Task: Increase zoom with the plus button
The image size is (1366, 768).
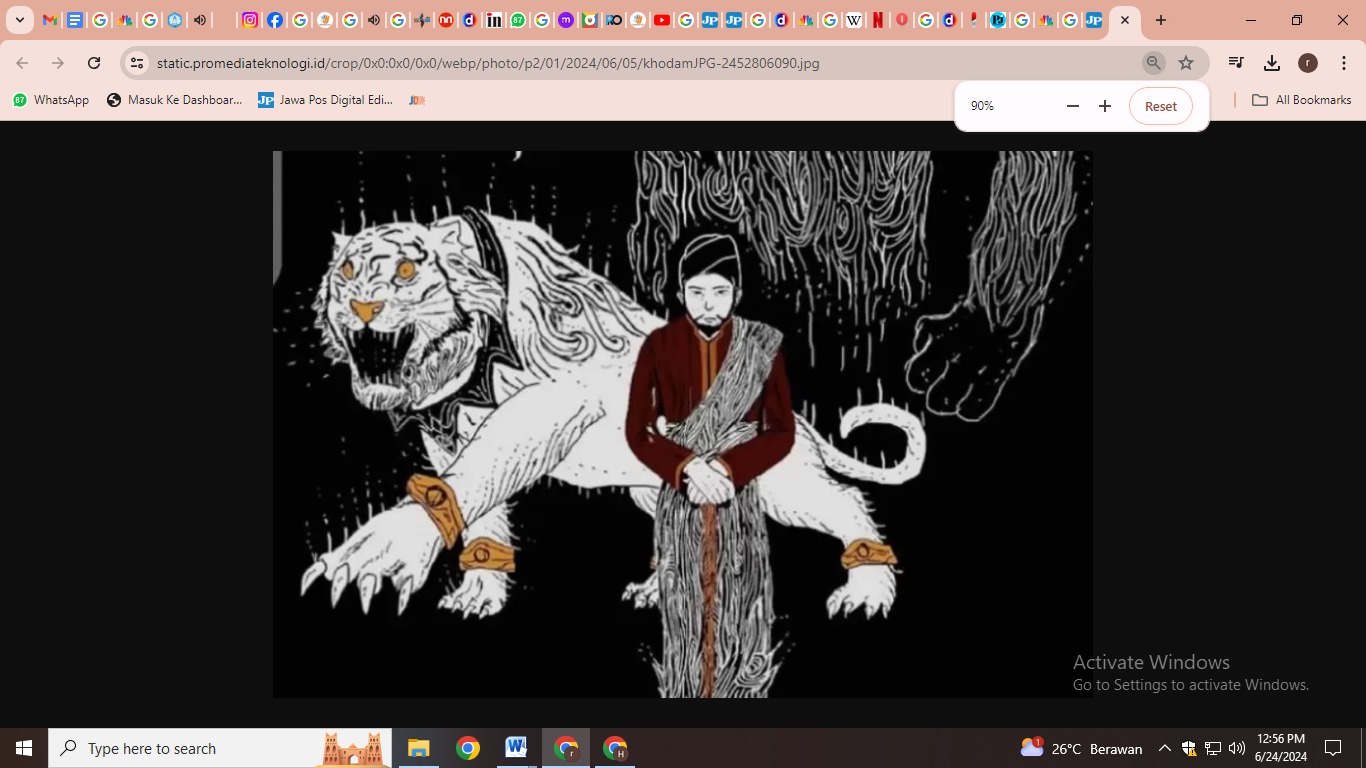Action: 1105,106
